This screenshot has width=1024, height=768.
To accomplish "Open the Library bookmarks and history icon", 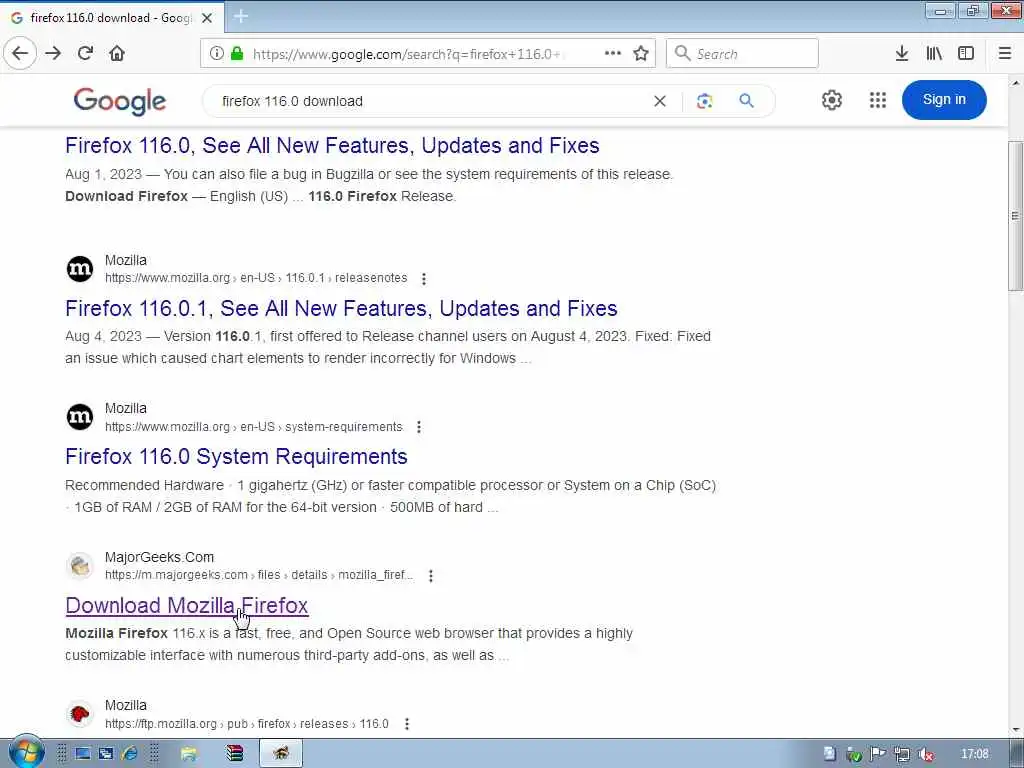I will coord(934,54).
